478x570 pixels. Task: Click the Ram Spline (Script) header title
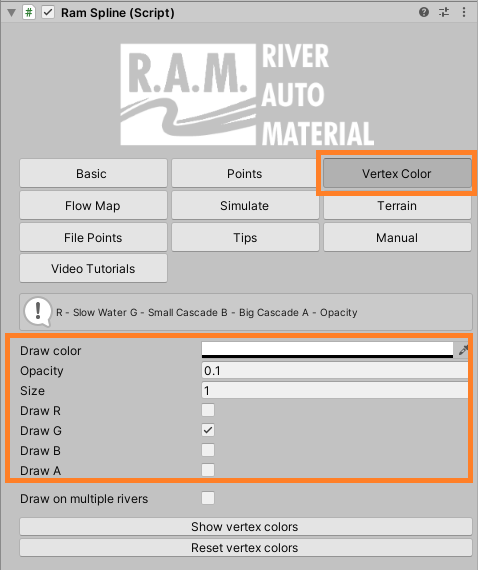[x=117, y=13]
